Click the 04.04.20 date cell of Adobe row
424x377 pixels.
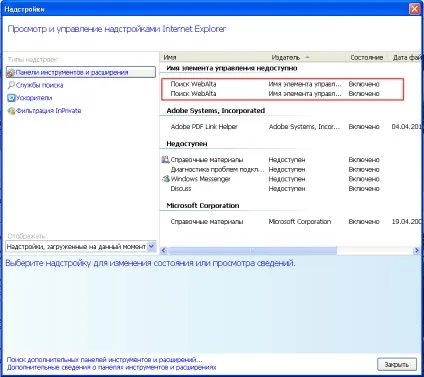406,127
